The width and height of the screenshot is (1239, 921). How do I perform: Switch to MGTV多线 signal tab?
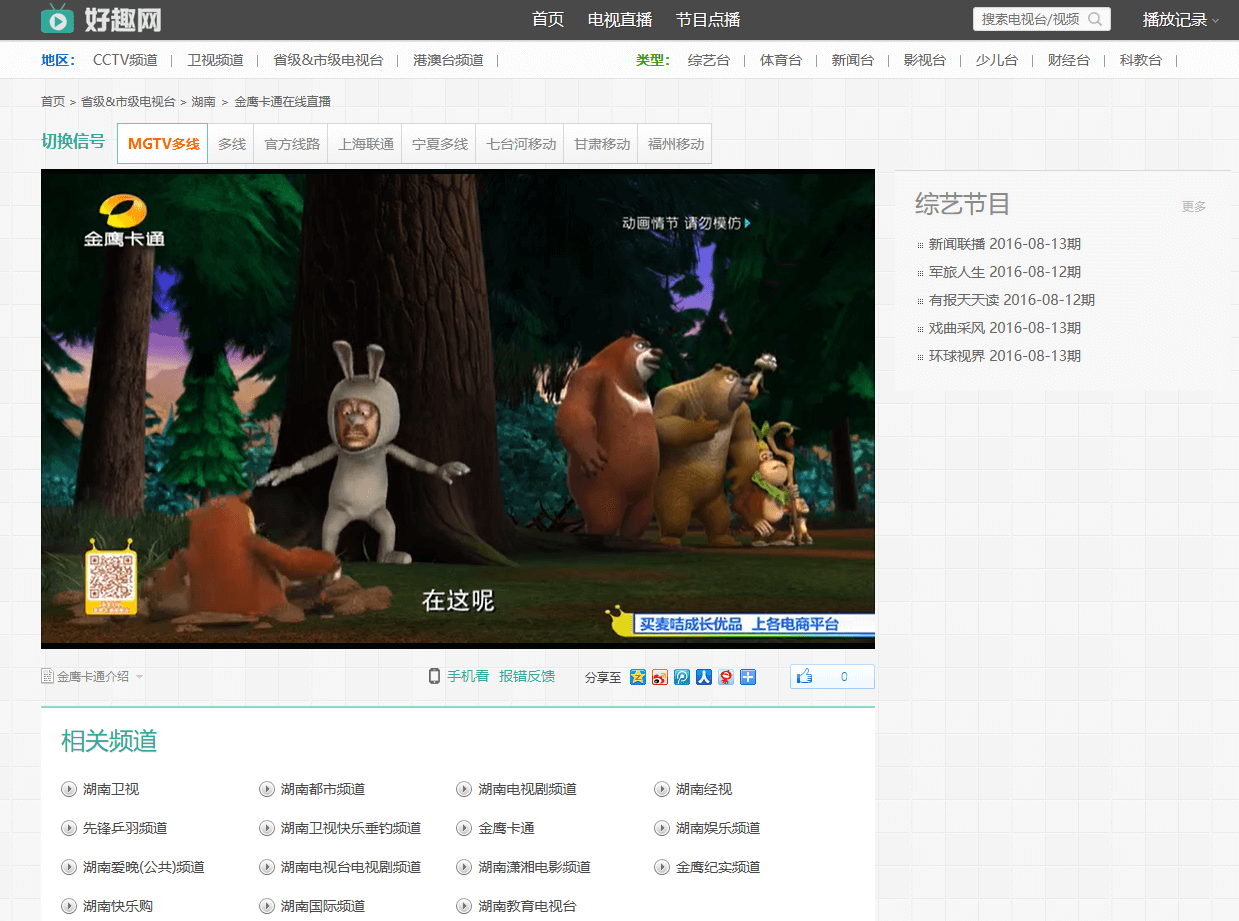pos(163,143)
